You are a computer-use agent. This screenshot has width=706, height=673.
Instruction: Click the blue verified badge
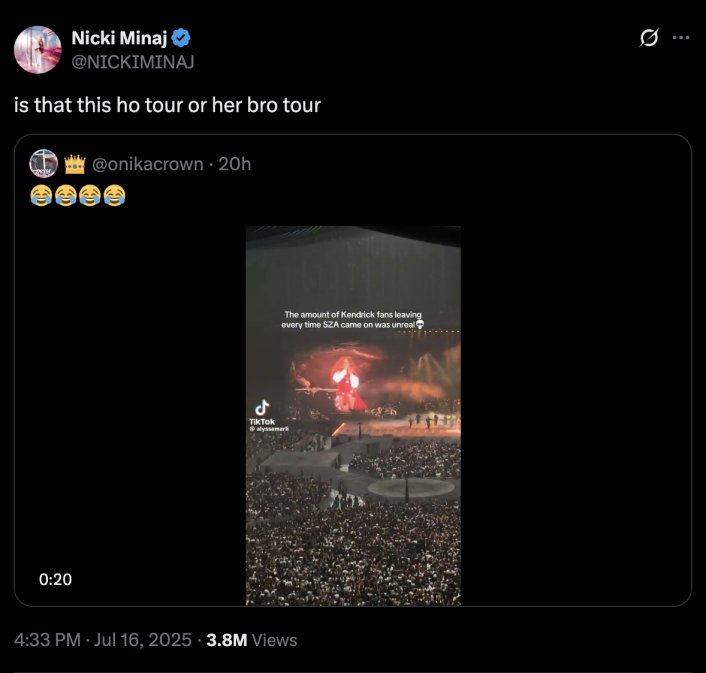coord(182,38)
